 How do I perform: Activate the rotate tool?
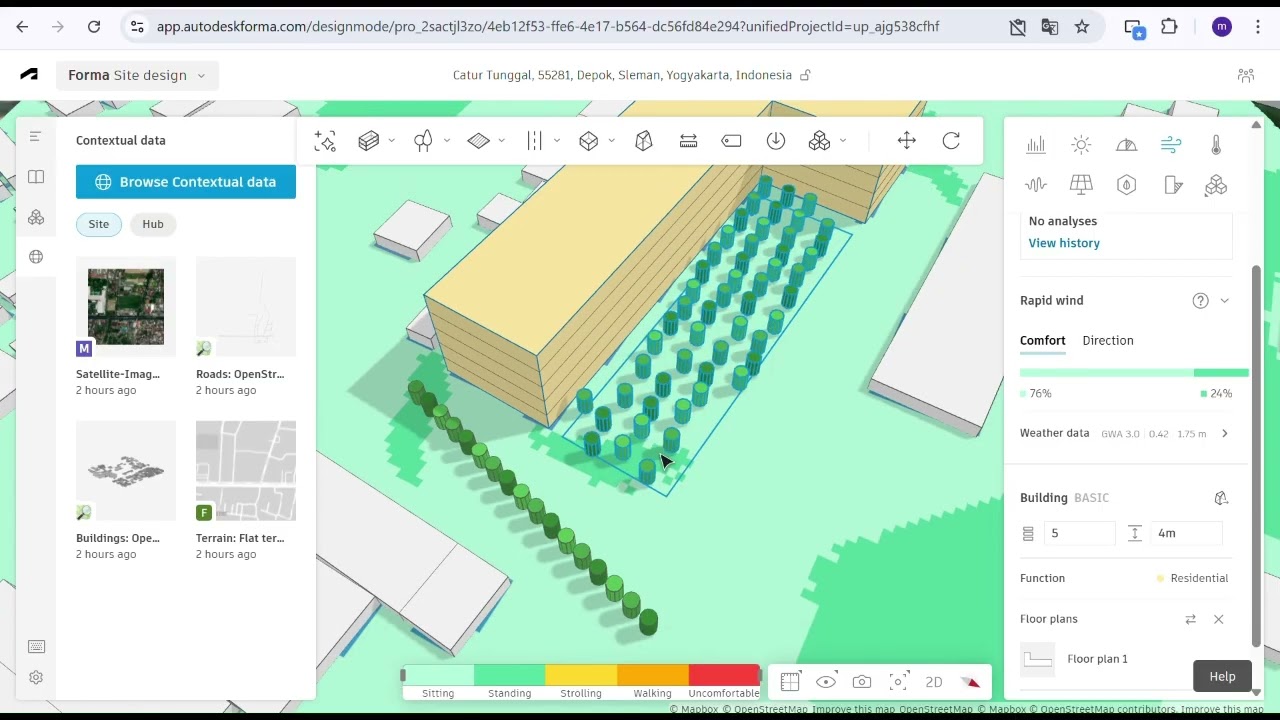951,141
